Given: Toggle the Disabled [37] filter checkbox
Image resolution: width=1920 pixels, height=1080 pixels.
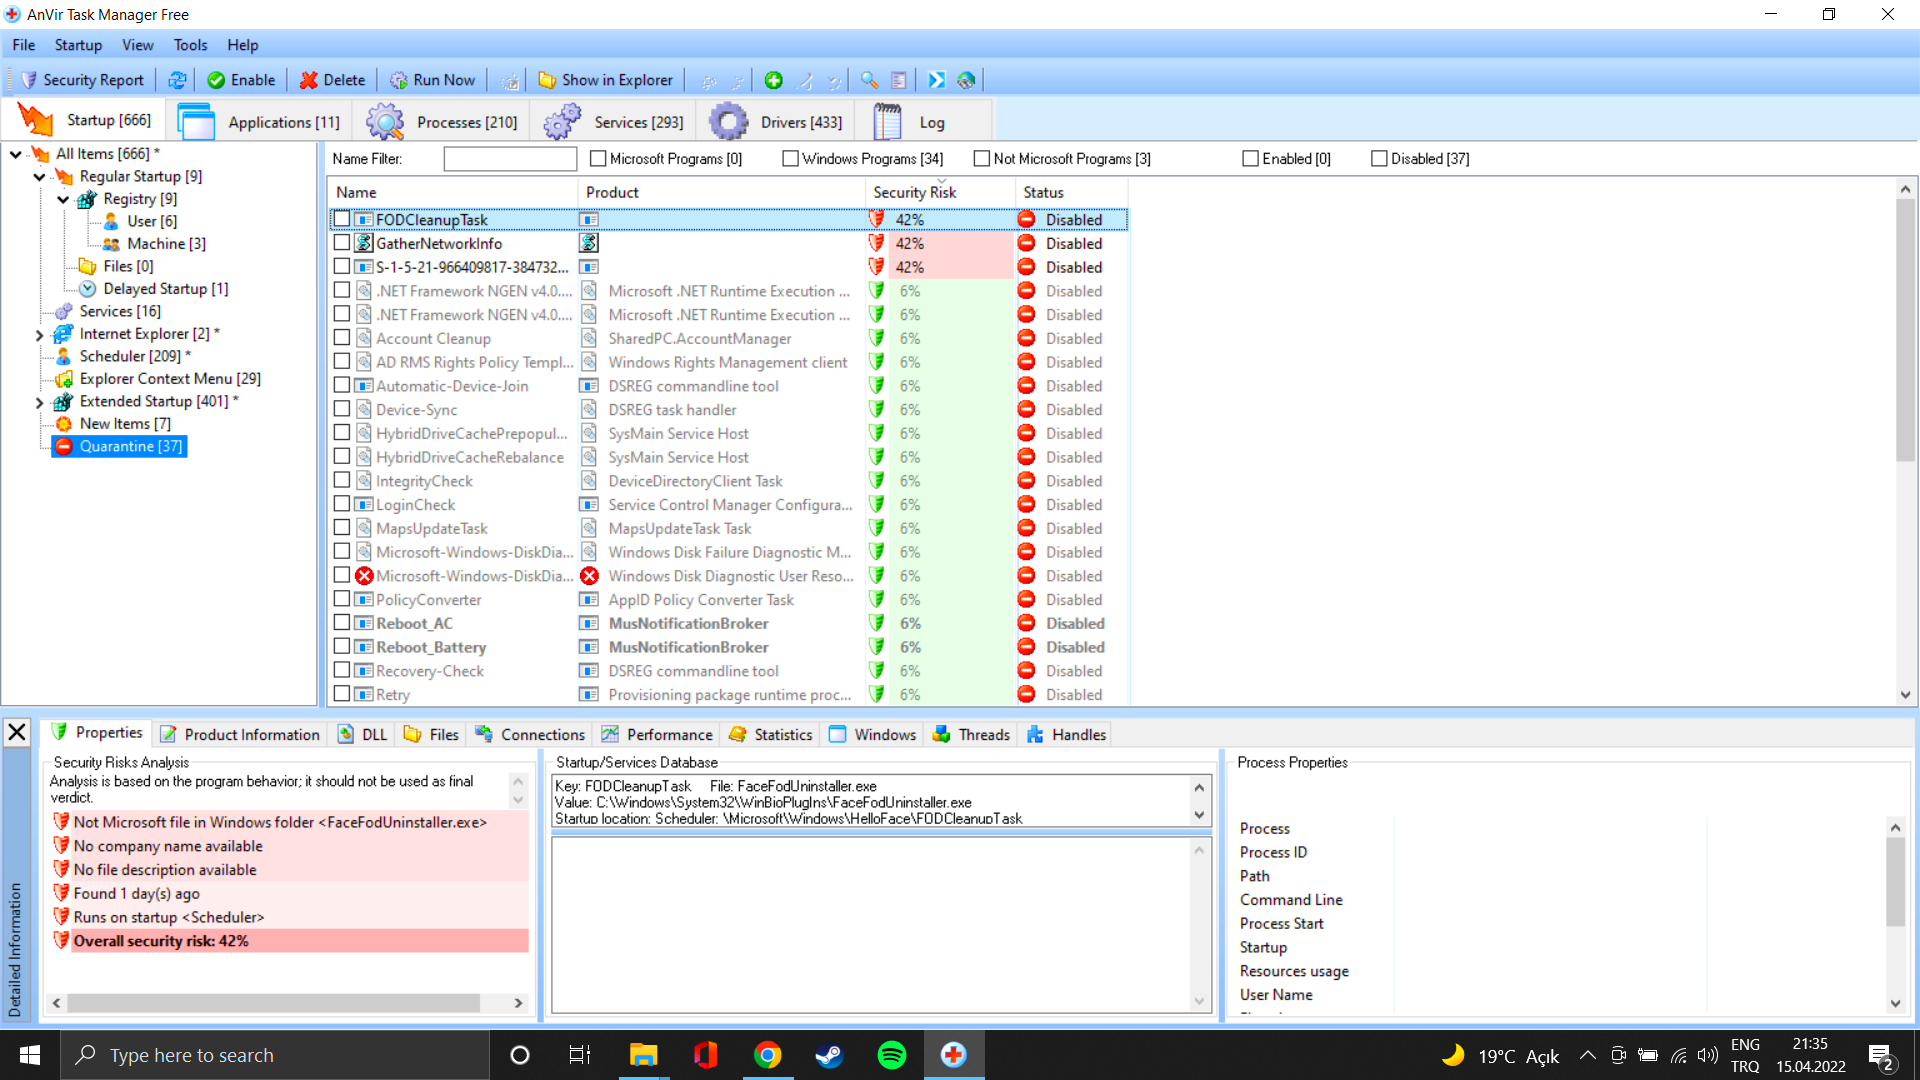Looking at the screenshot, I should (1379, 159).
